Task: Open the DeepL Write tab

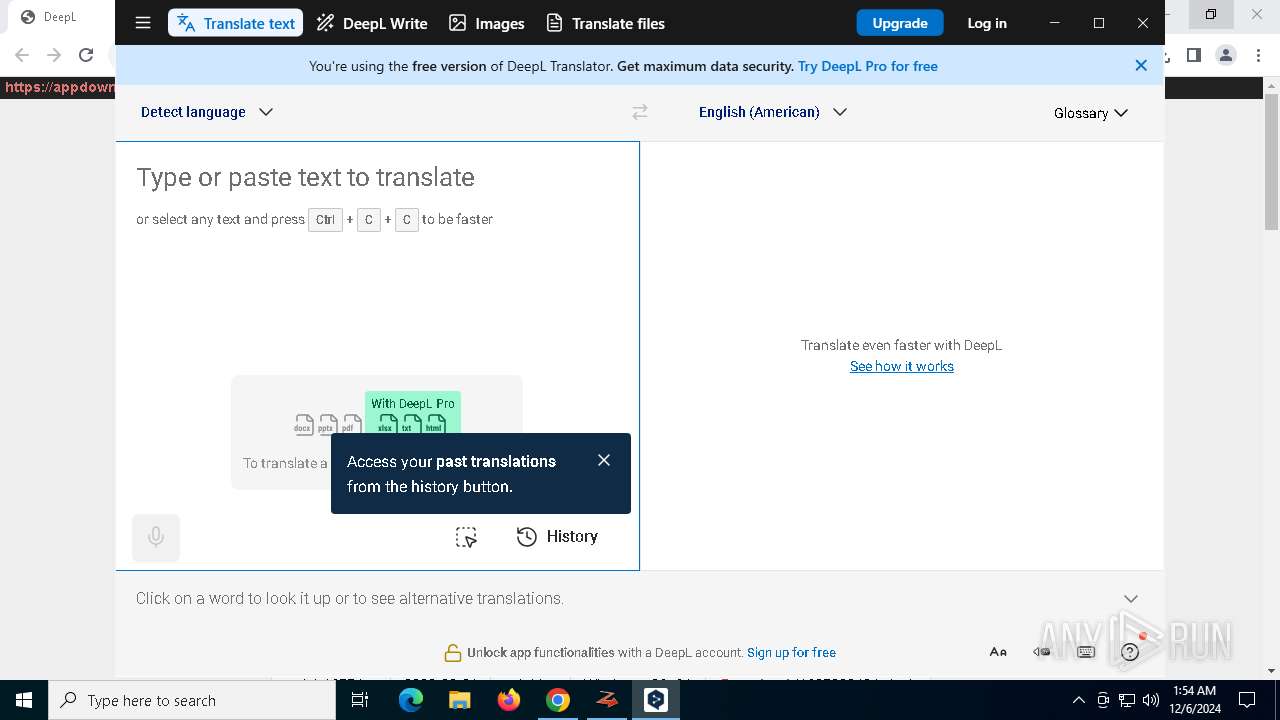Action: 371,23
